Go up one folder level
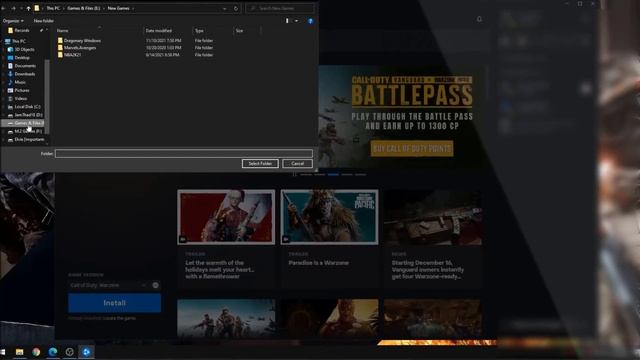This screenshot has width=640, height=360. coord(28,8)
